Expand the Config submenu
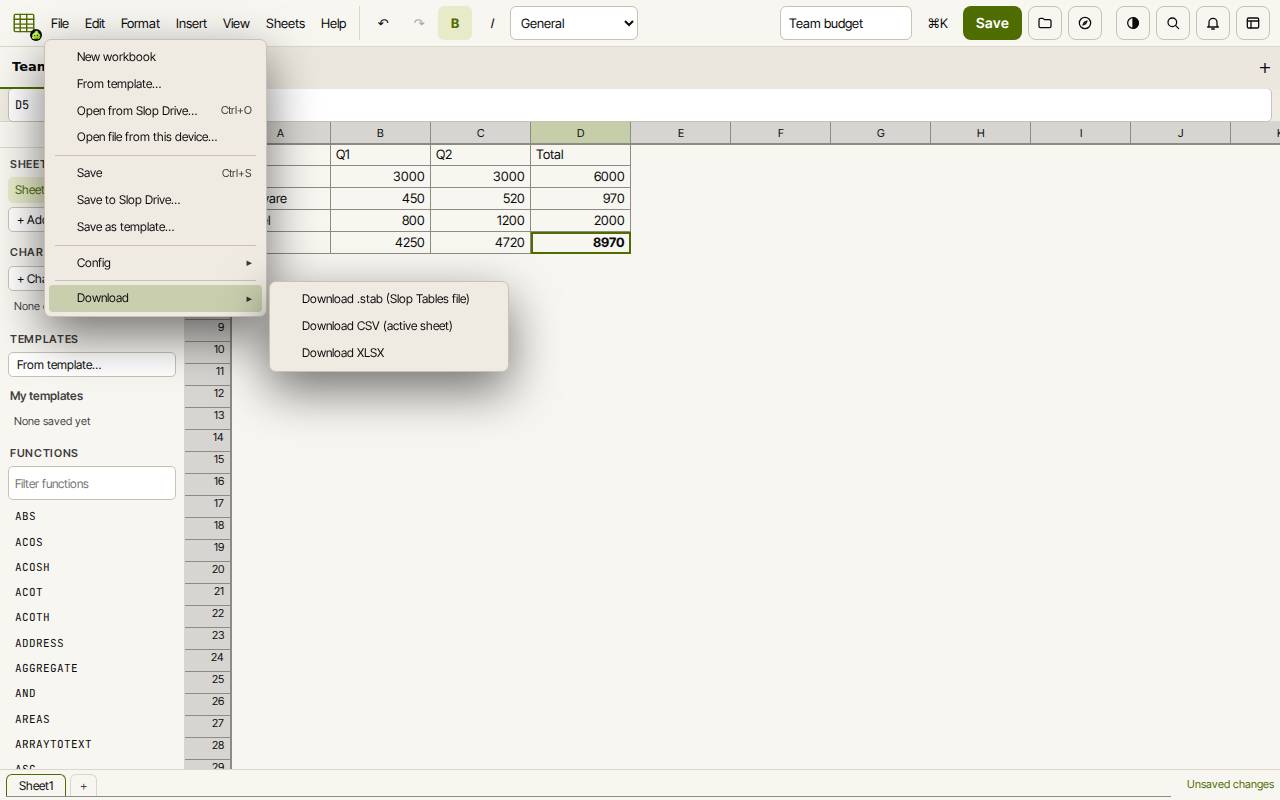 pos(155,263)
